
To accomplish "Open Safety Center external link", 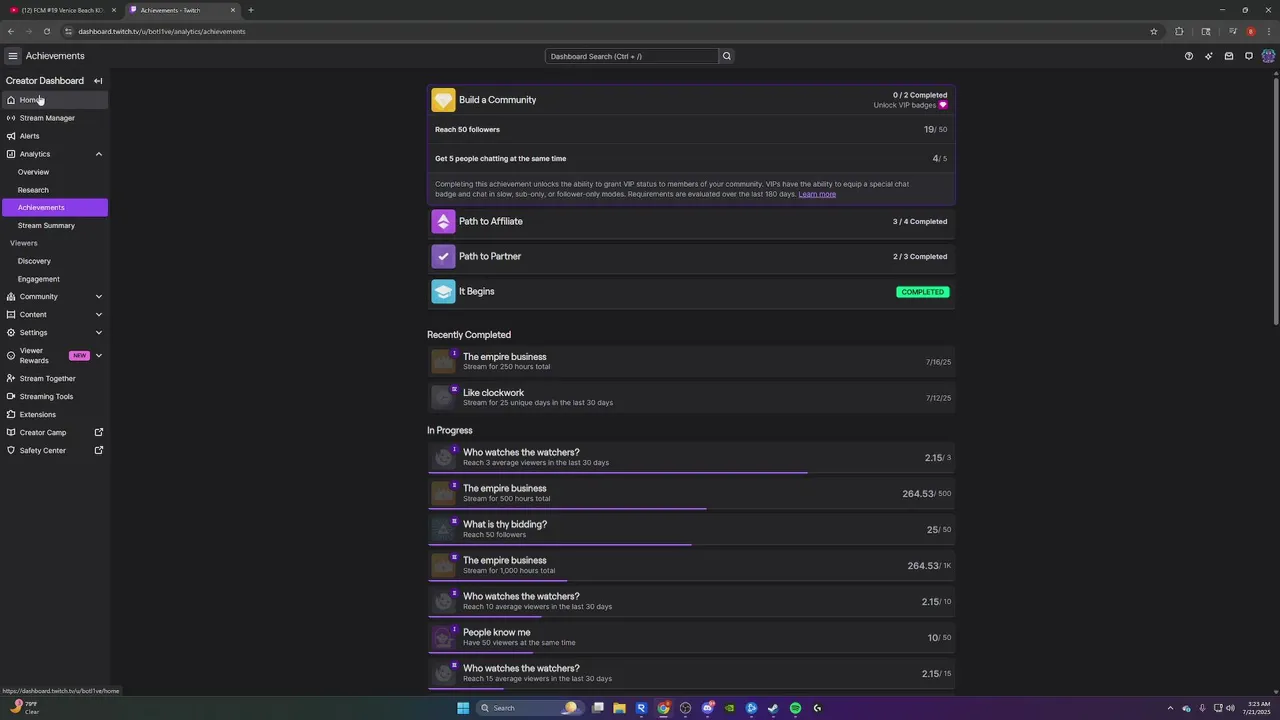I will (x=54, y=451).
